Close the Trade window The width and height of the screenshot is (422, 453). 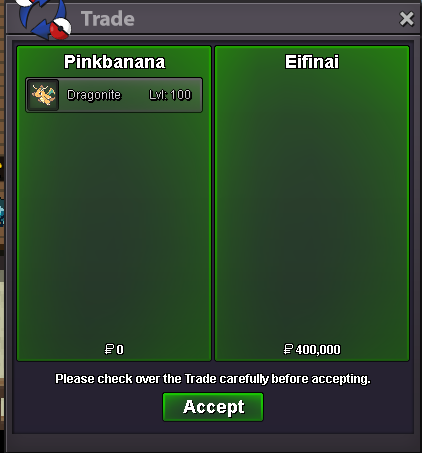407,19
